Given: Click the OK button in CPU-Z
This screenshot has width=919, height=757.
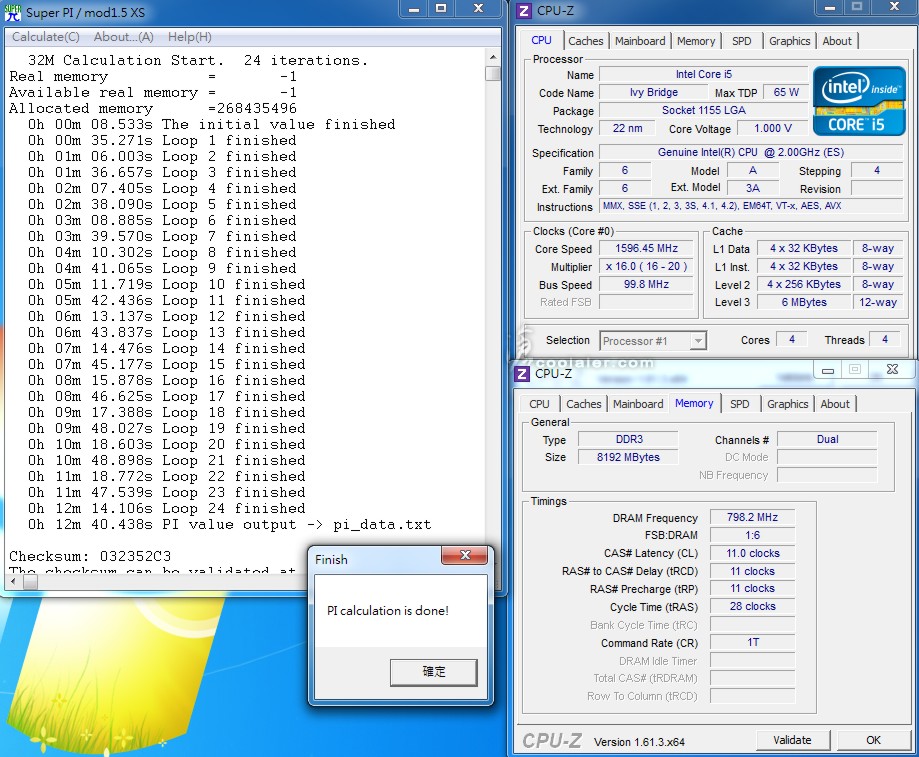Looking at the screenshot, I should coord(873,740).
